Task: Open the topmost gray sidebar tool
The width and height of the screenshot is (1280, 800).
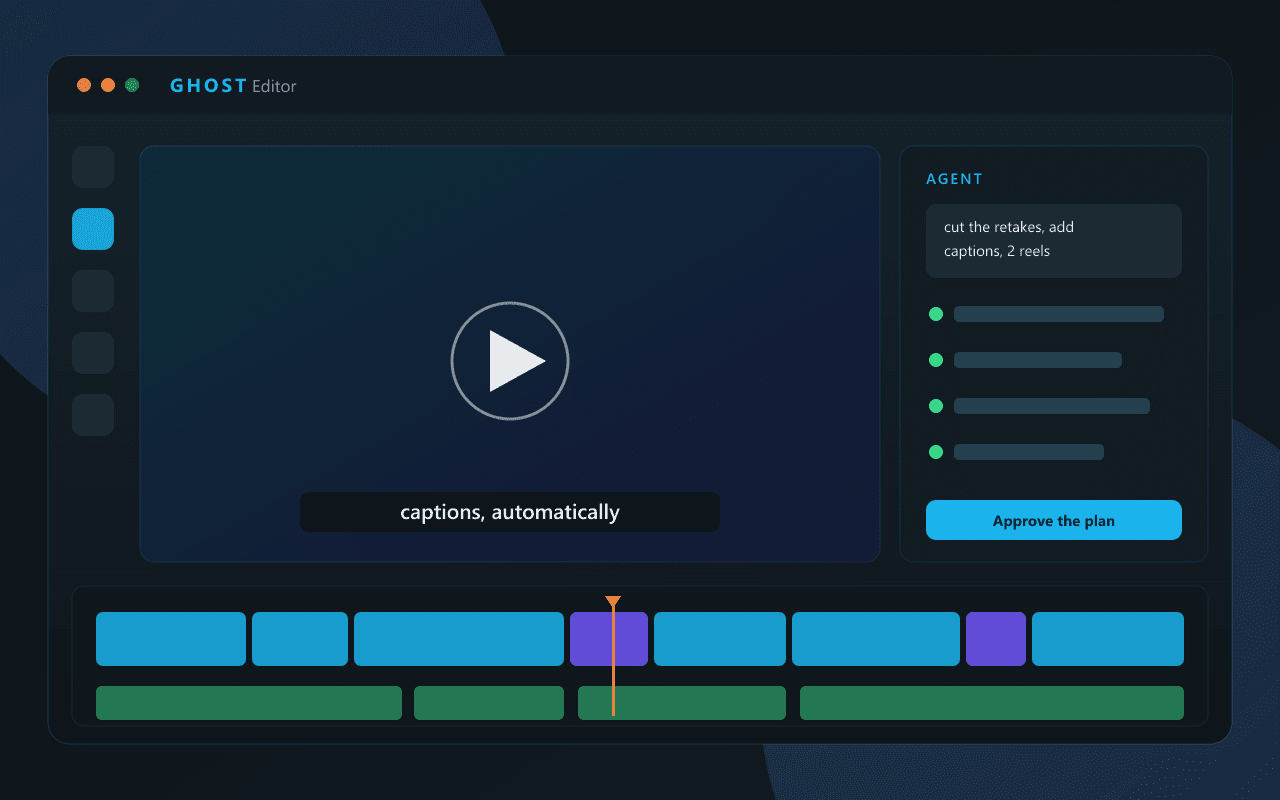Action: [93, 167]
